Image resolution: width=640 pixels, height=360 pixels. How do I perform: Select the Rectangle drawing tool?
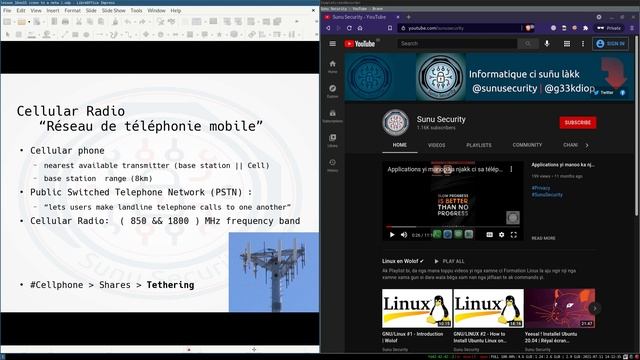point(75,35)
